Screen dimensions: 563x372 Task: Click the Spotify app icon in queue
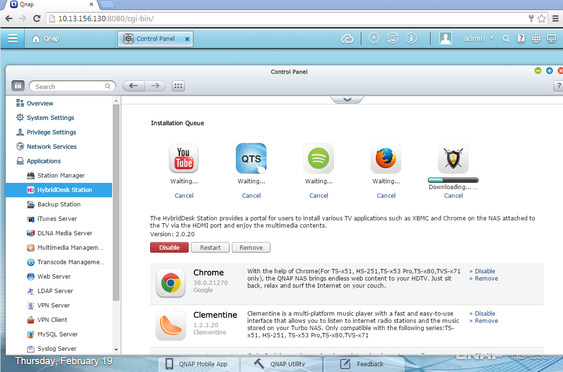coord(318,158)
